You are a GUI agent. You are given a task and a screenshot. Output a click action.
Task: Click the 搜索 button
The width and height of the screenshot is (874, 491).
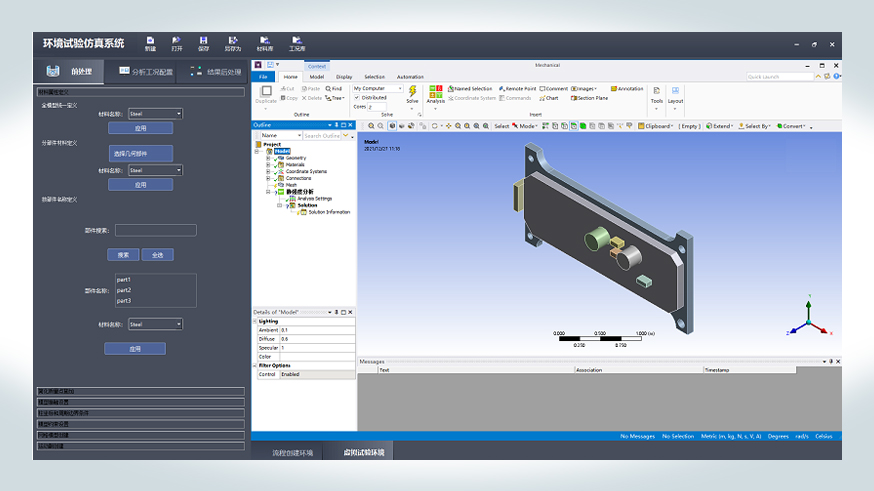123,255
